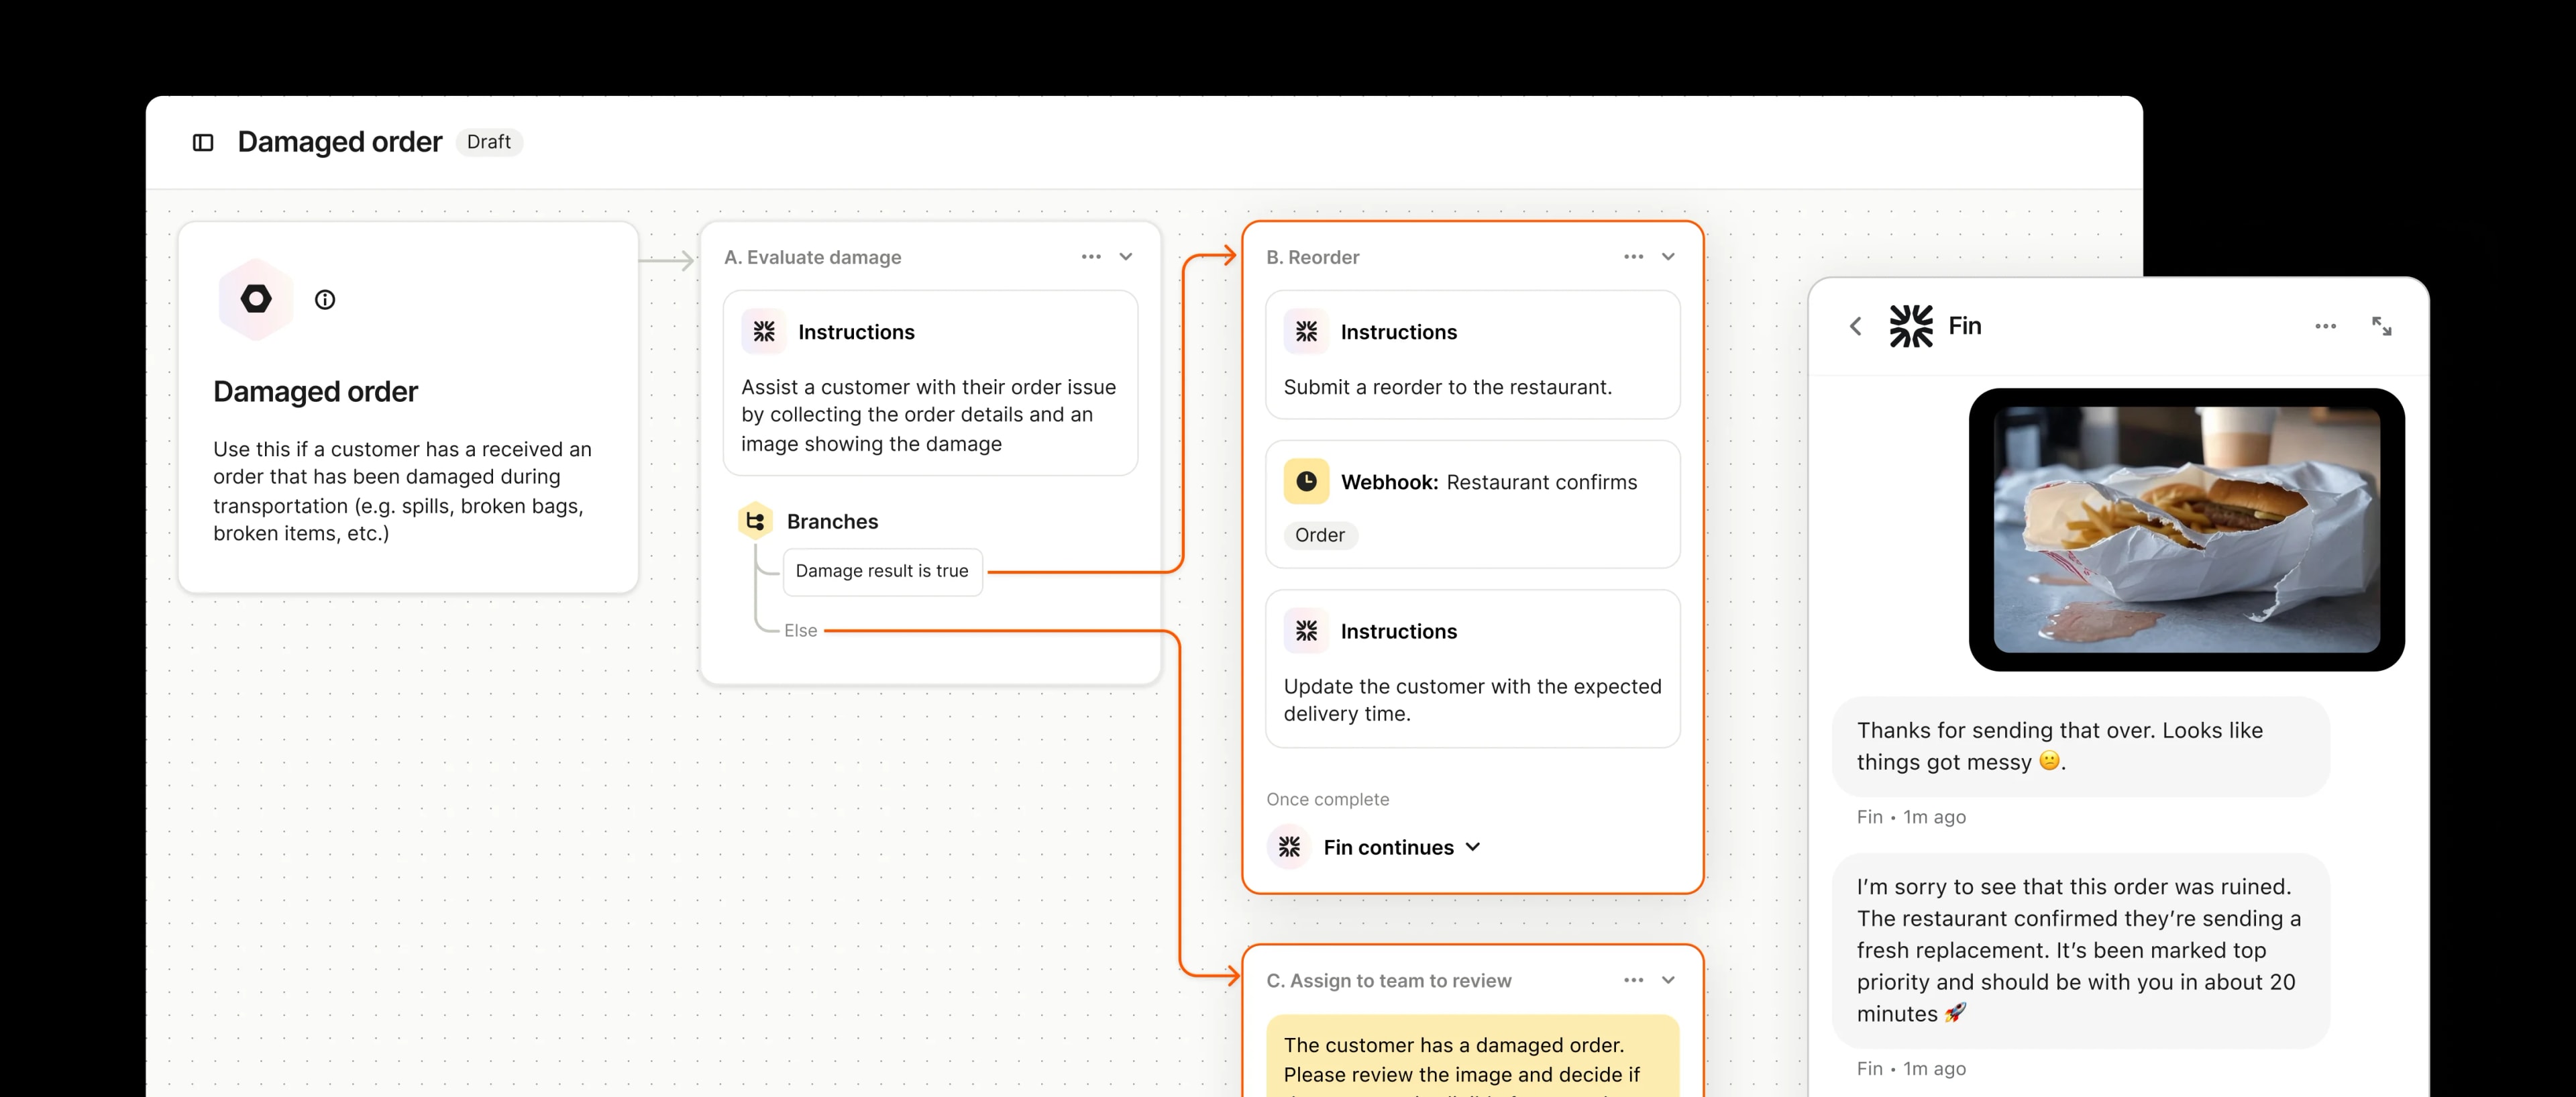Click the 'C. Assign to team to review' title
2576x1097 pixels.
tap(1388, 981)
